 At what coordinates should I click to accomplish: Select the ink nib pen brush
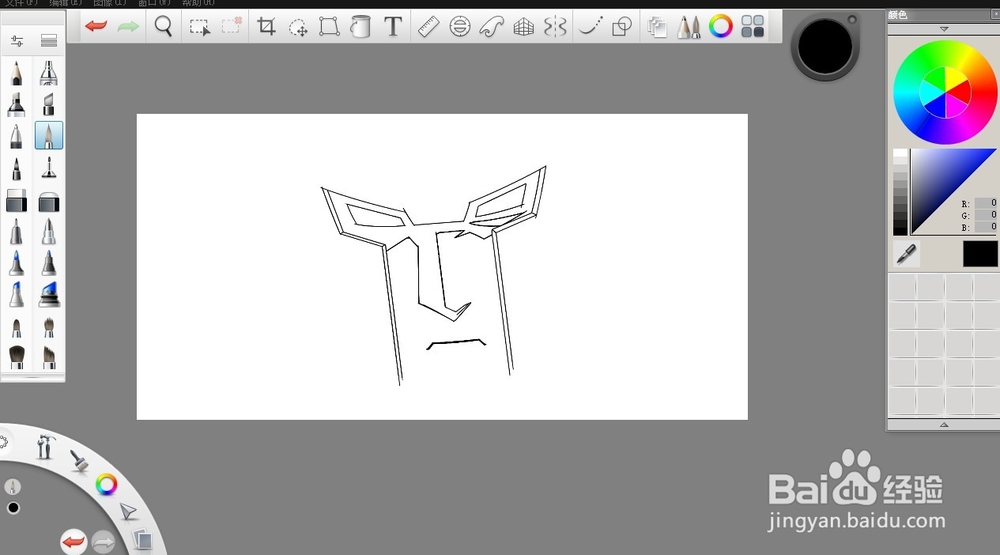[x=48, y=168]
